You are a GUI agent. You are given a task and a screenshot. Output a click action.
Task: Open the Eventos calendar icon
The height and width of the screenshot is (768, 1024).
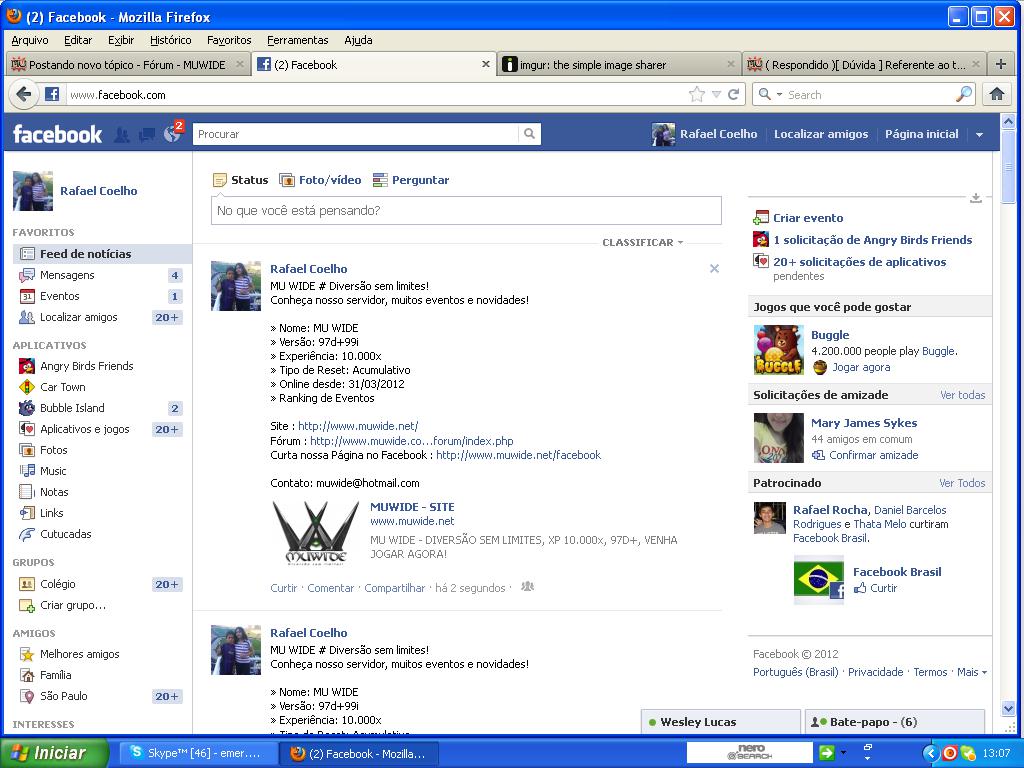click(27, 296)
